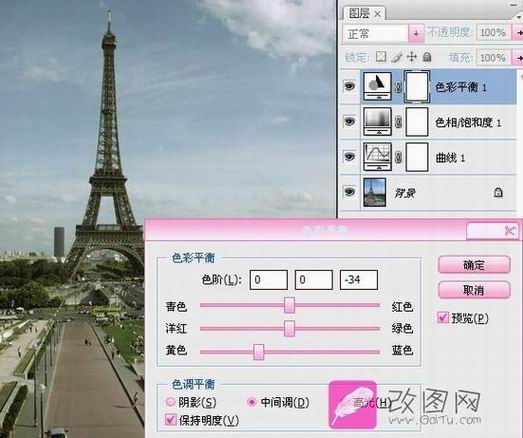Toggle visibility of 色相/饱和度 1 layer
523x438 pixels.
click(349, 121)
